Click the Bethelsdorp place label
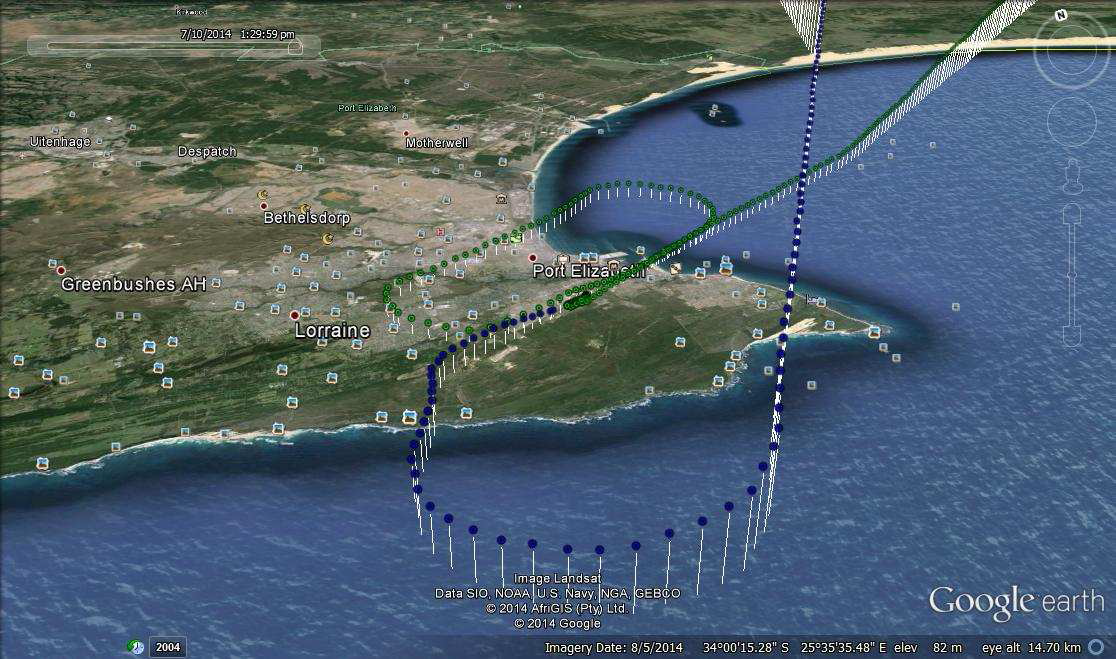The image size is (1116, 659). tap(306, 217)
